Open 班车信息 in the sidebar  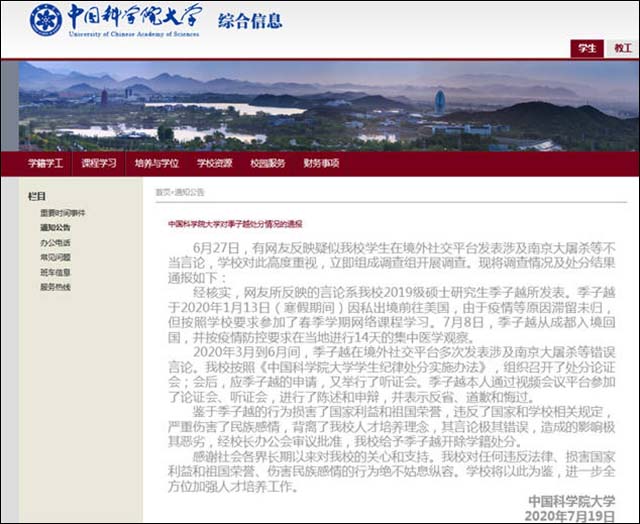click(x=55, y=272)
